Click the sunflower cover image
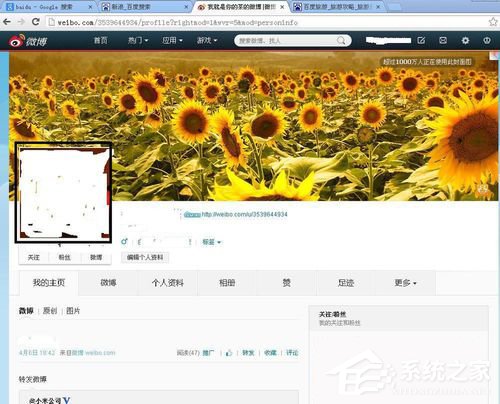Screen dimensions: 500x404 coord(253,126)
